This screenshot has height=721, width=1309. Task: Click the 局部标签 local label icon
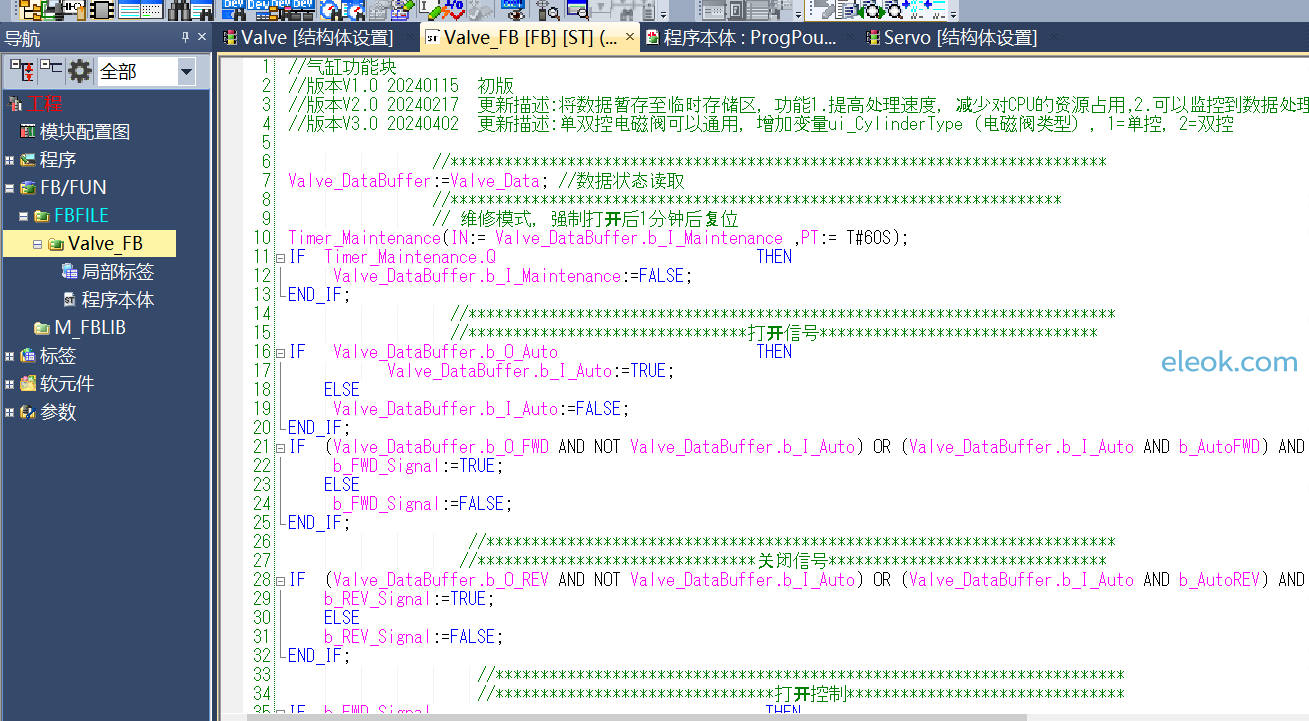[x=69, y=271]
